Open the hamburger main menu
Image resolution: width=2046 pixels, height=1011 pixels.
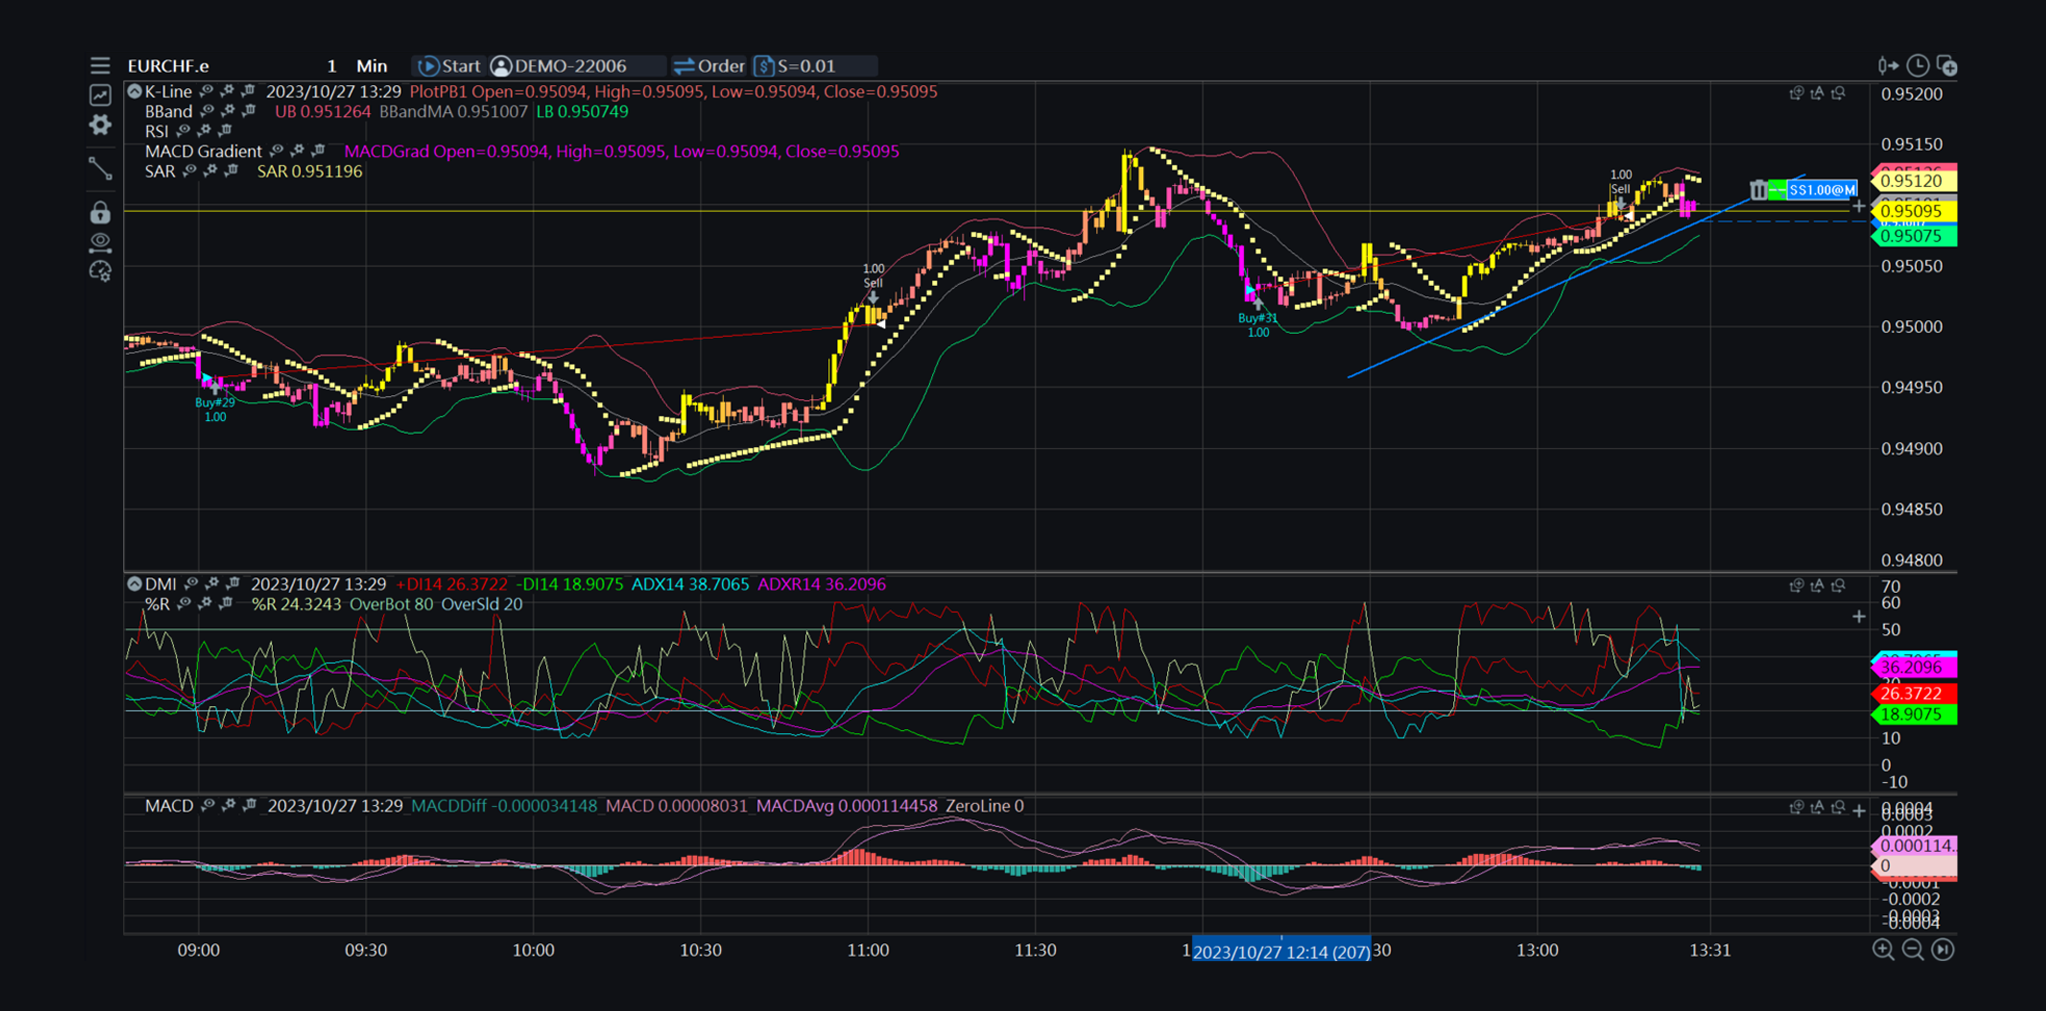coord(100,66)
